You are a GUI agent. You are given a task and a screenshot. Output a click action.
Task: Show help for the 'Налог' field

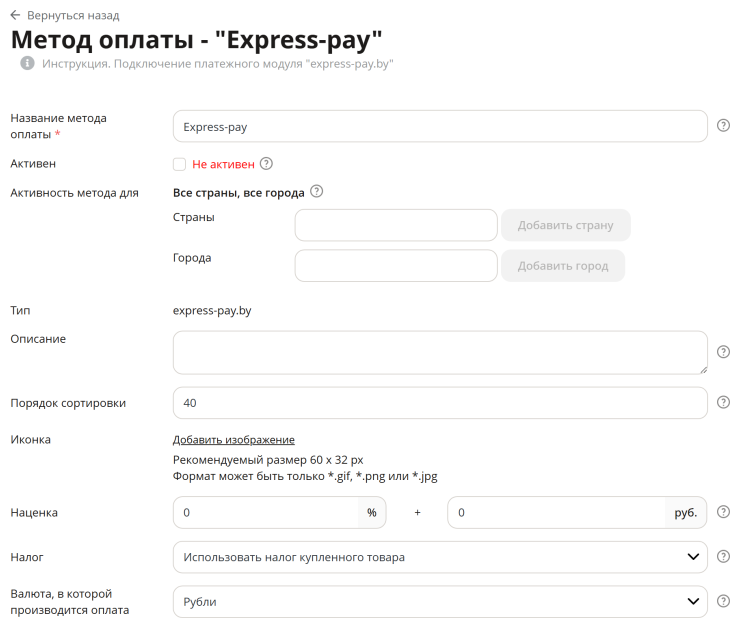pyautogui.click(x=723, y=557)
